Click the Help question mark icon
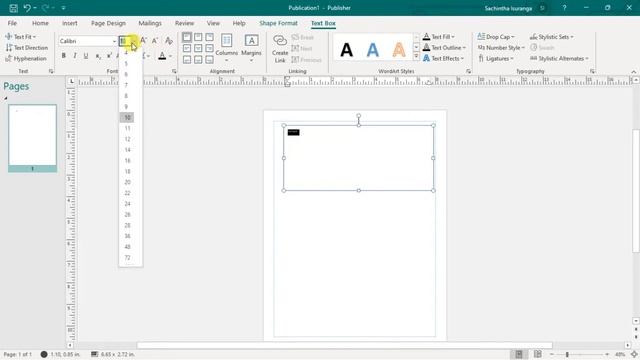Viewport: 640px width, 360px height. (564, 8)
